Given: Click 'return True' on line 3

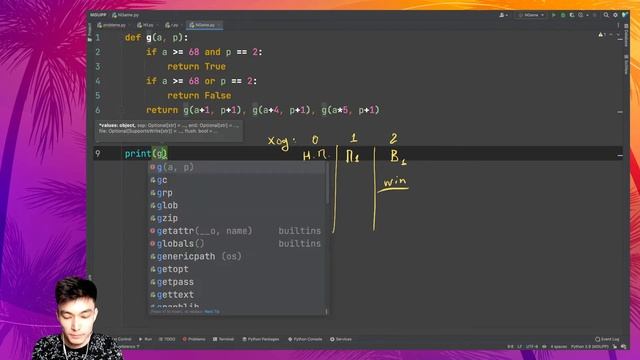Looking at the screenshot, I should pos(196,67).
